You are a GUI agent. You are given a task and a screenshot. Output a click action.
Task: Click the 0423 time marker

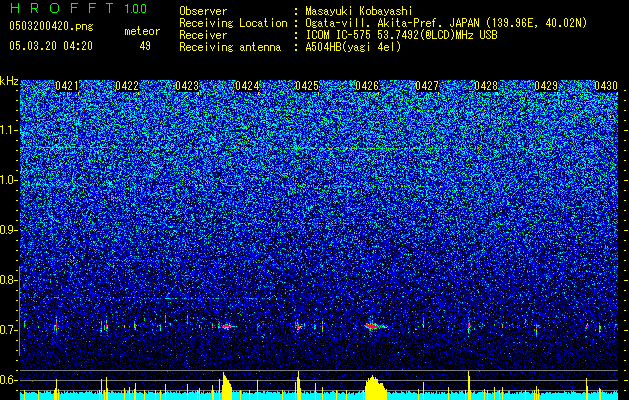pos(187,86)
